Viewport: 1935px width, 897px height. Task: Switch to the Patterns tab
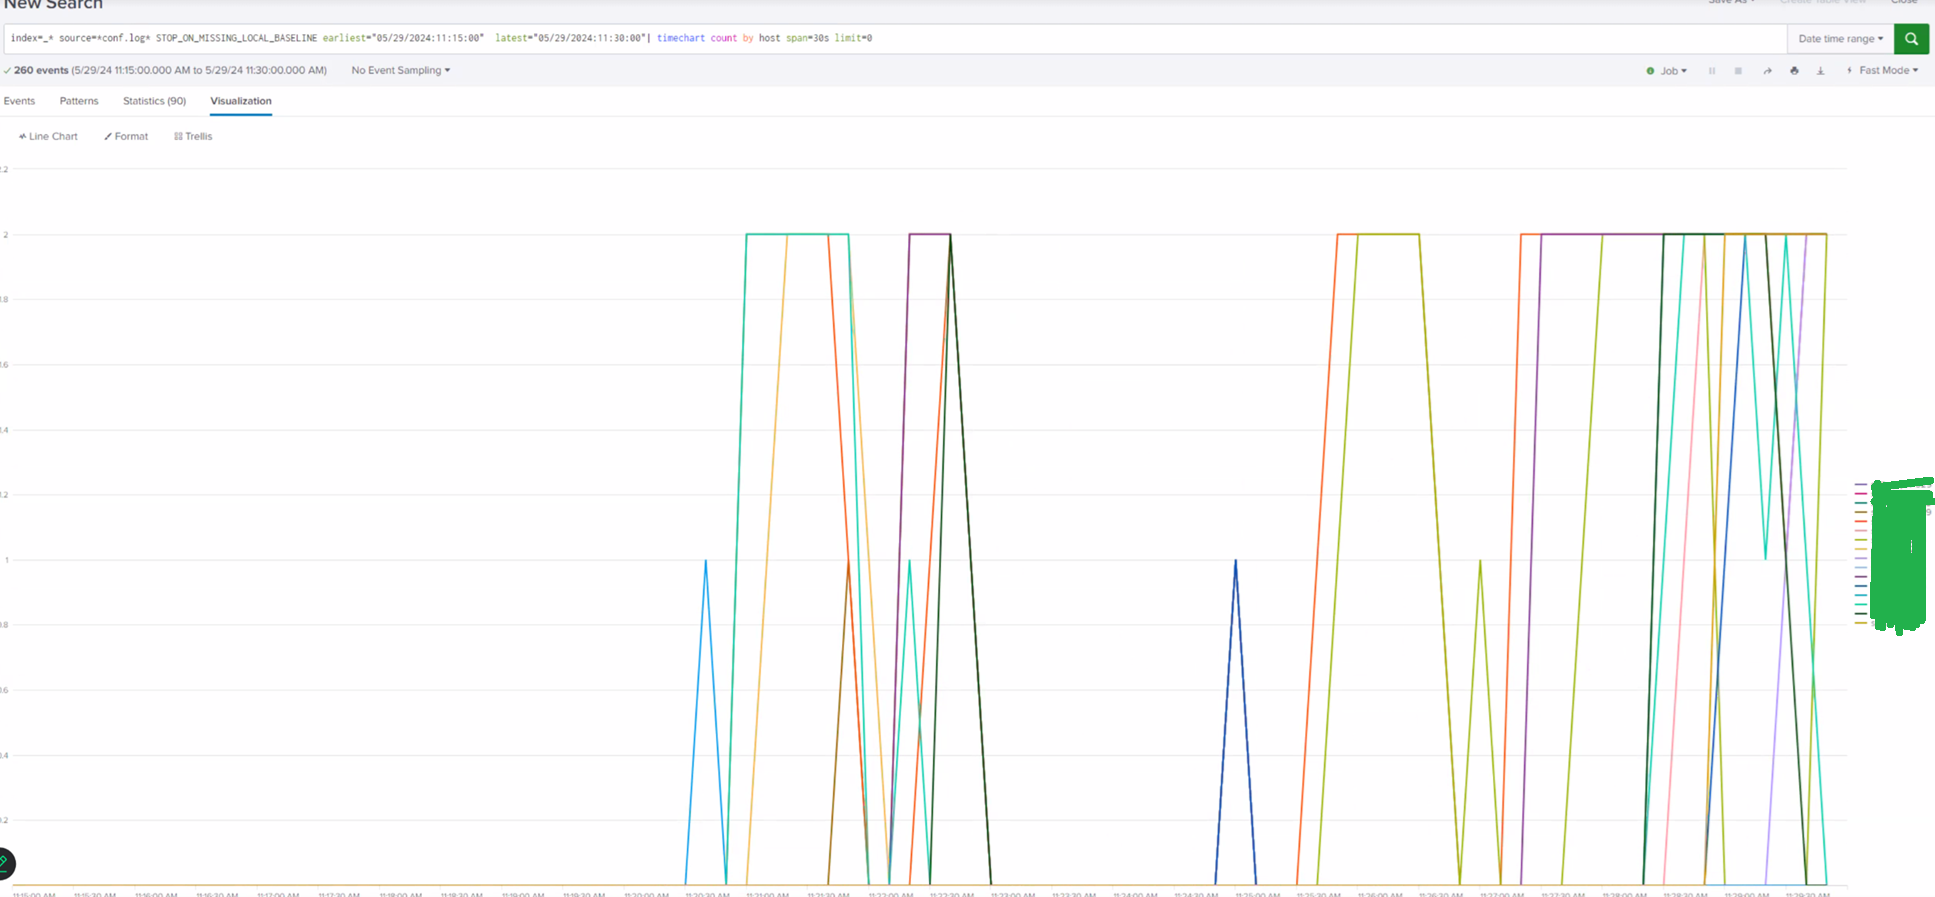(x=79, y=101)
